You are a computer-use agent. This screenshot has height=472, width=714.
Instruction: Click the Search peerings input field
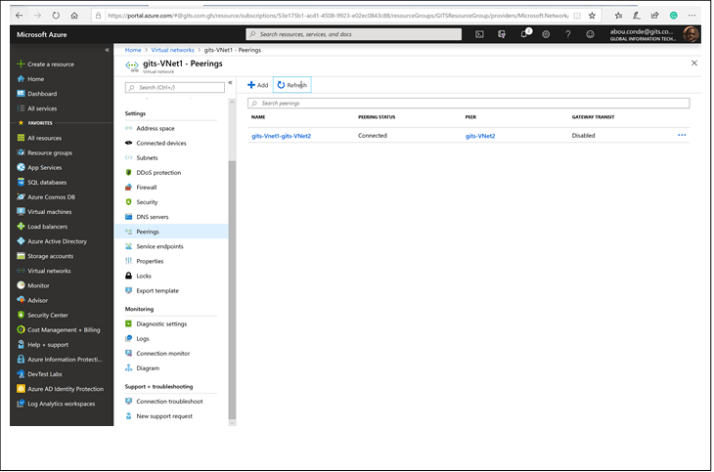click(468, 103)
